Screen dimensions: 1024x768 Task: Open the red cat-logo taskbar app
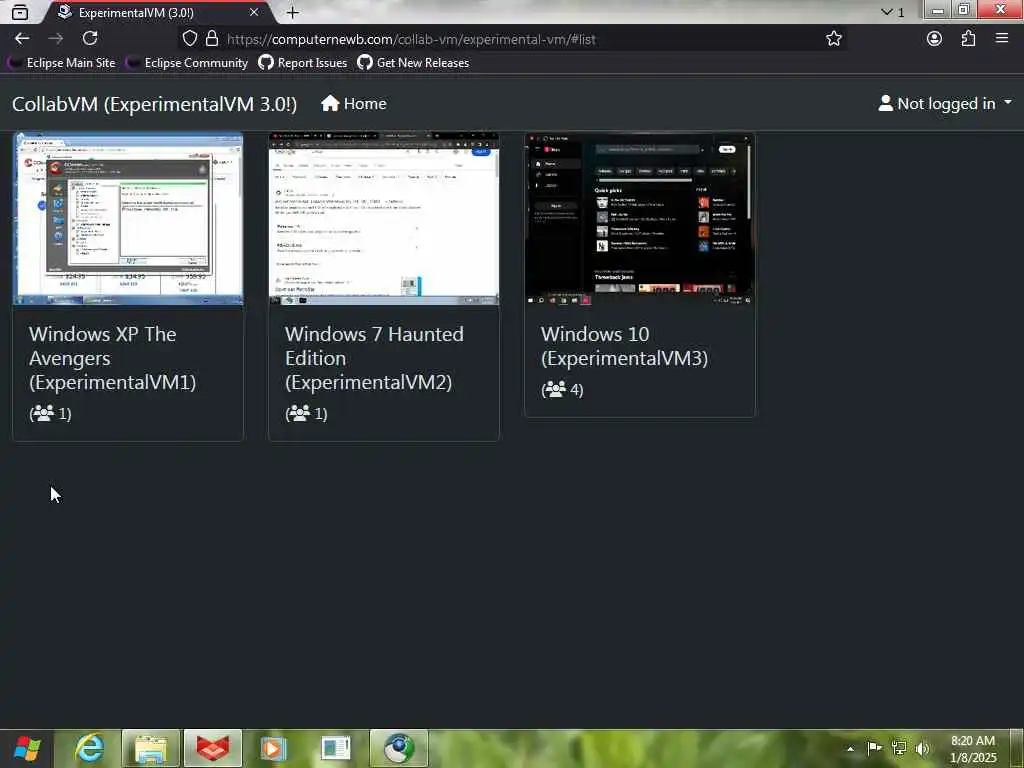coord(213,748)
